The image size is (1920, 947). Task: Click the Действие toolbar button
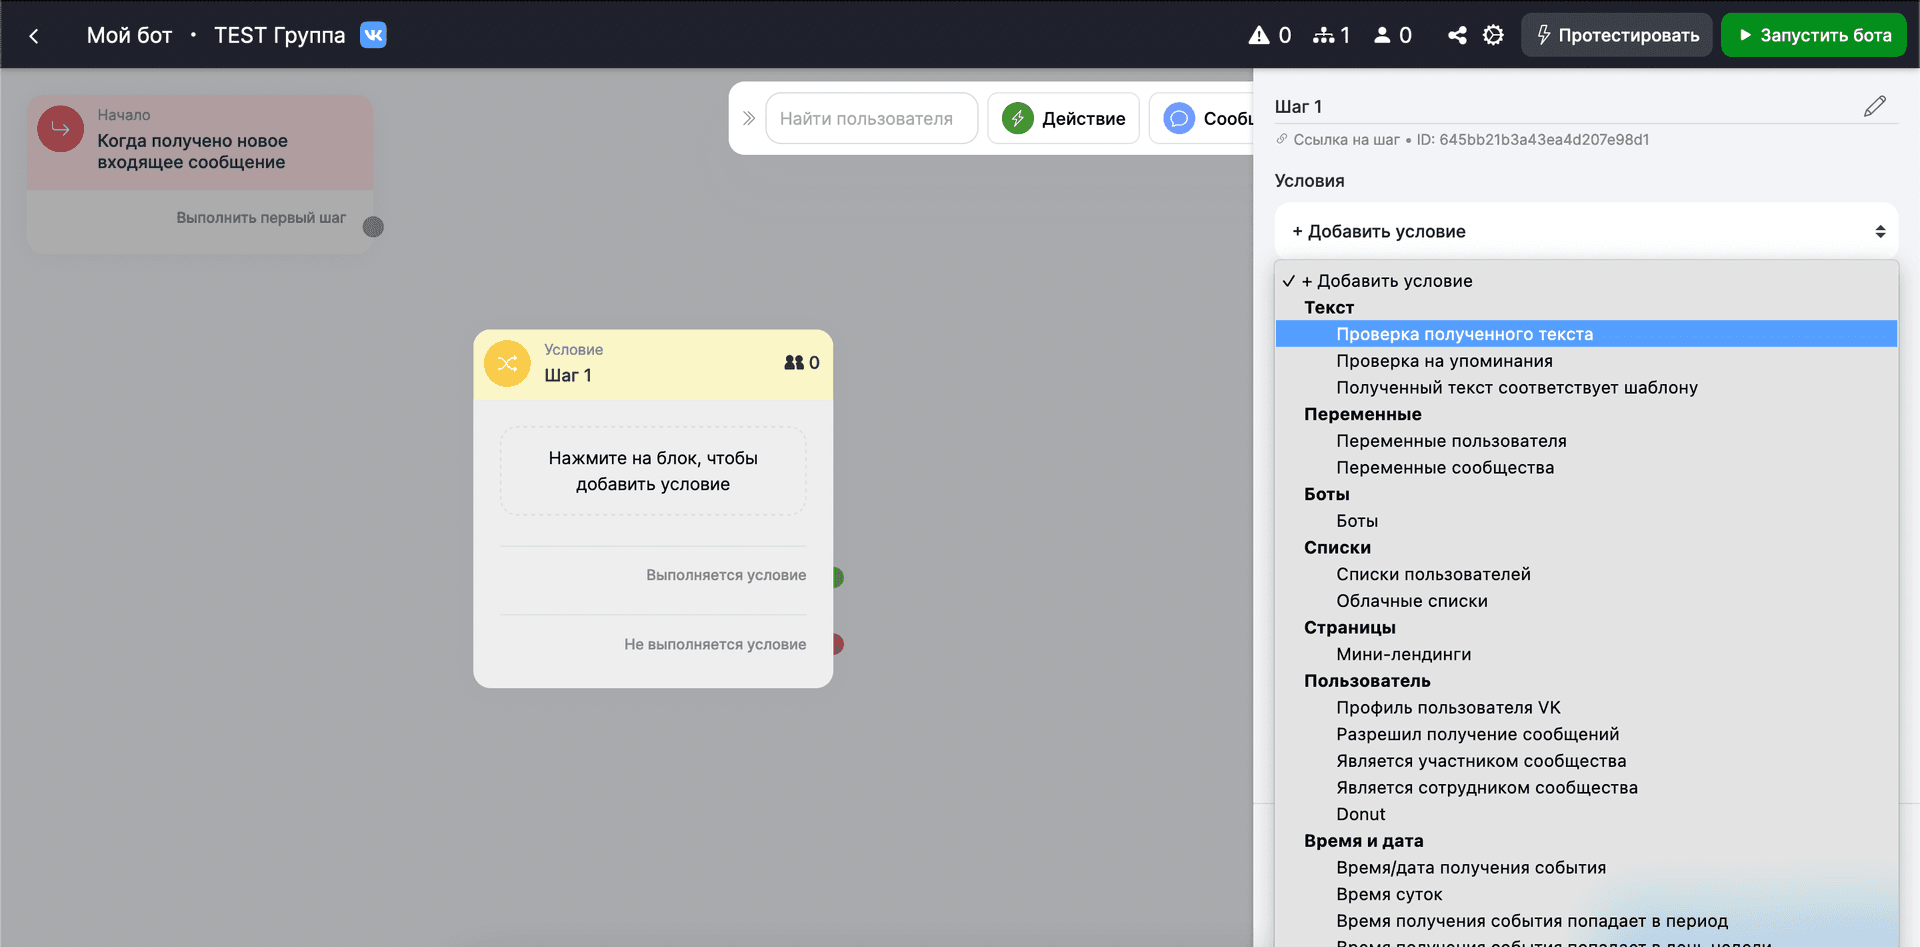(x=1063, y=118)
